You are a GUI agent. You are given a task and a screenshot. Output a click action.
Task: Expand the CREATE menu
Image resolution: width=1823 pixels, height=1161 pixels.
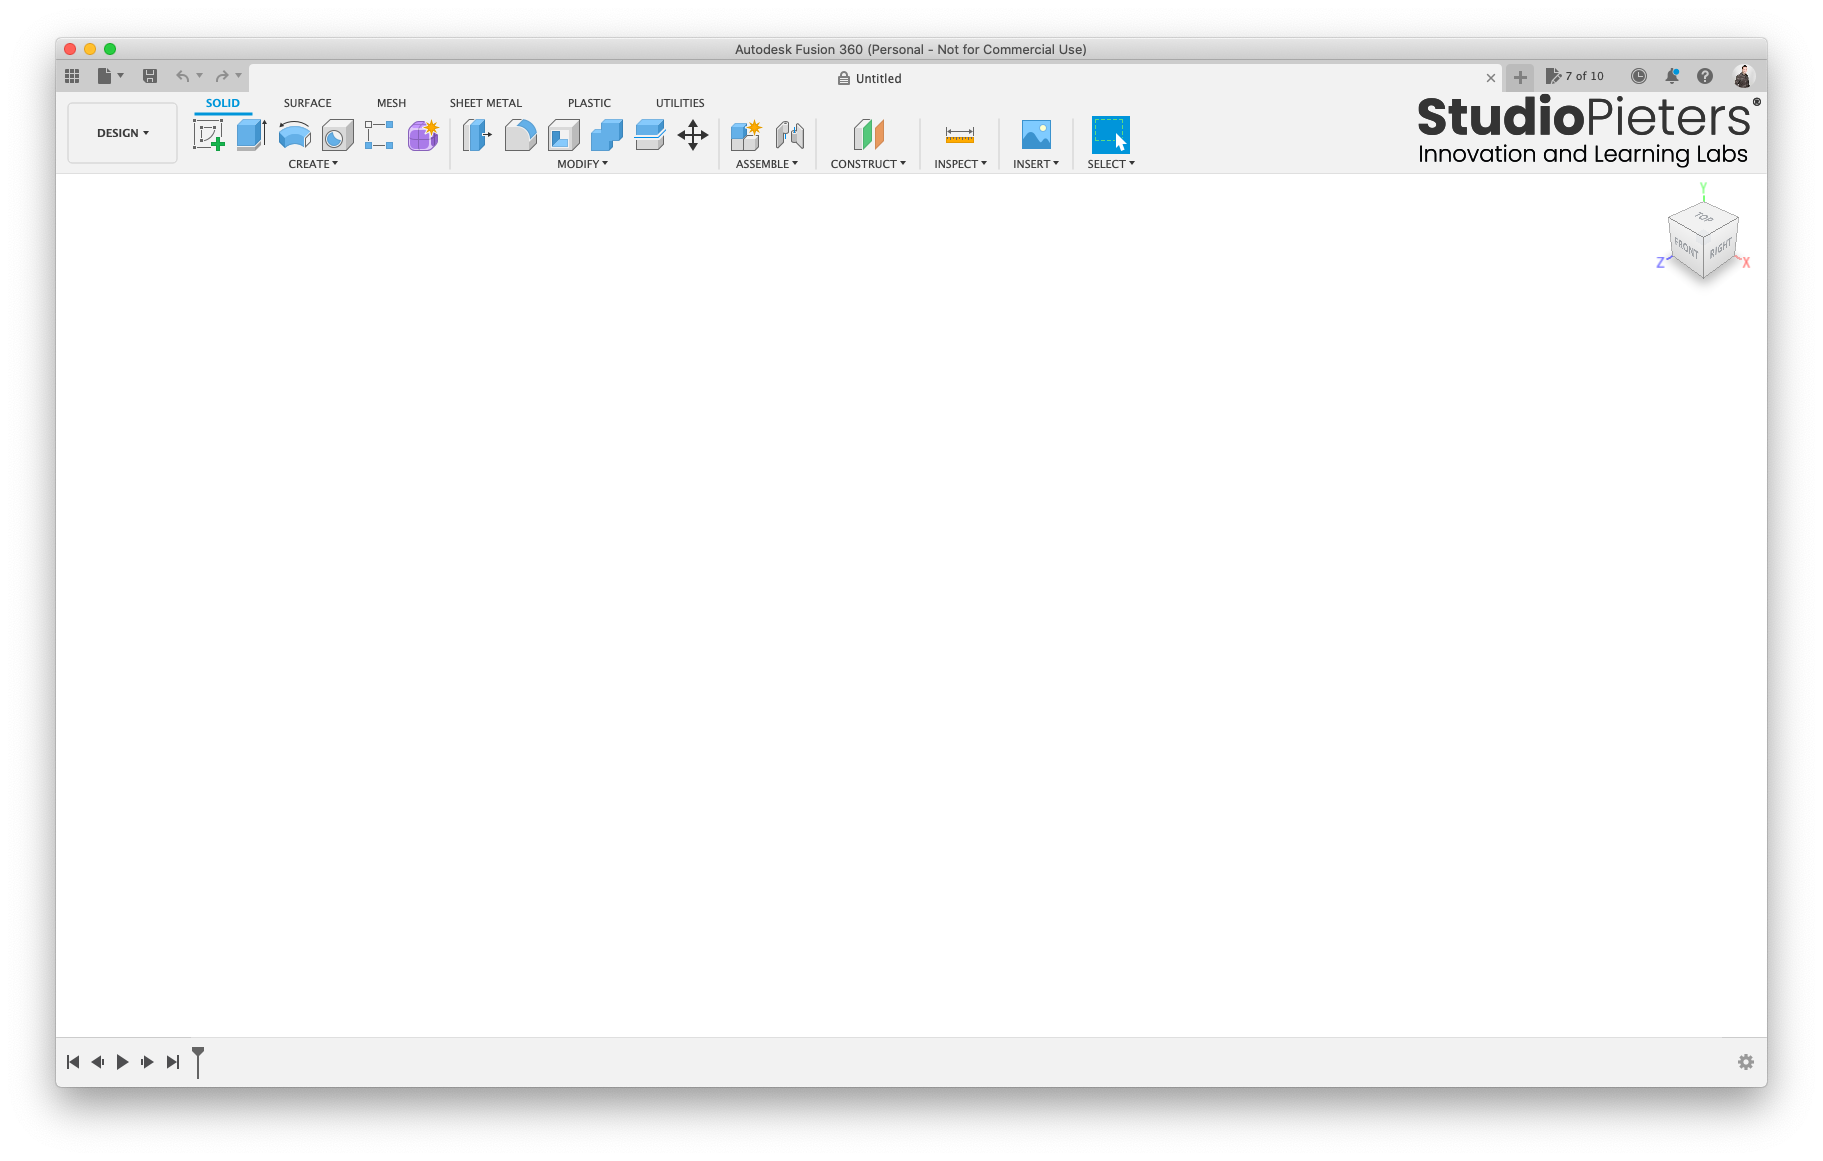pos(313,164)
